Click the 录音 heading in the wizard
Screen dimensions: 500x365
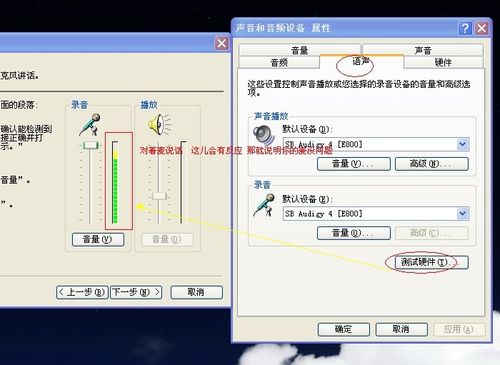click(x=79, y=105)
